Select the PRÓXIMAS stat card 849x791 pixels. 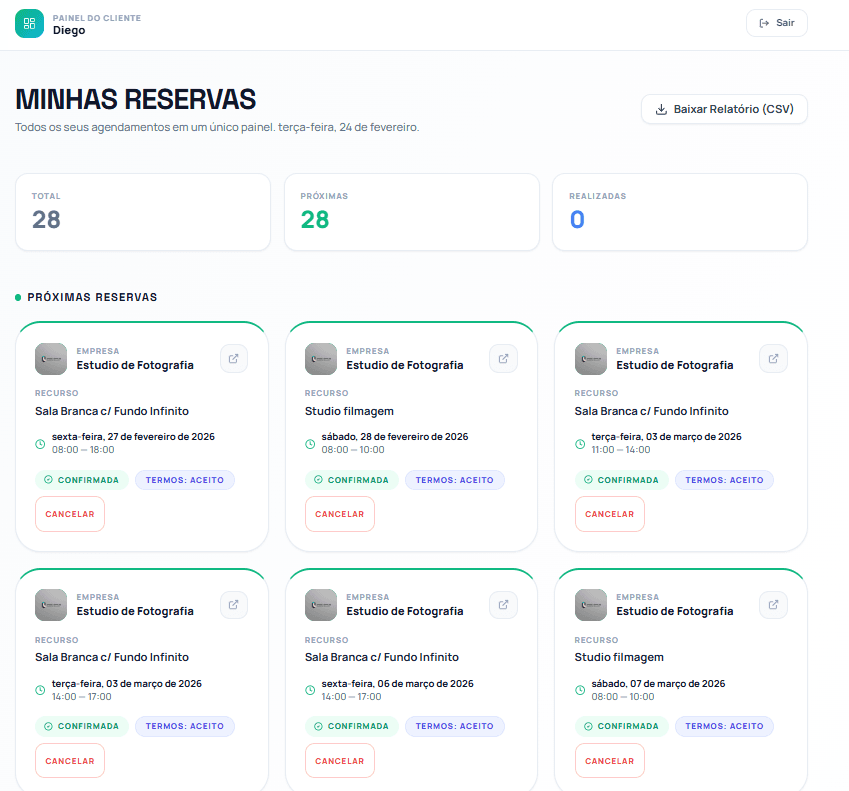pyautogui.click(x=411, y=211)
